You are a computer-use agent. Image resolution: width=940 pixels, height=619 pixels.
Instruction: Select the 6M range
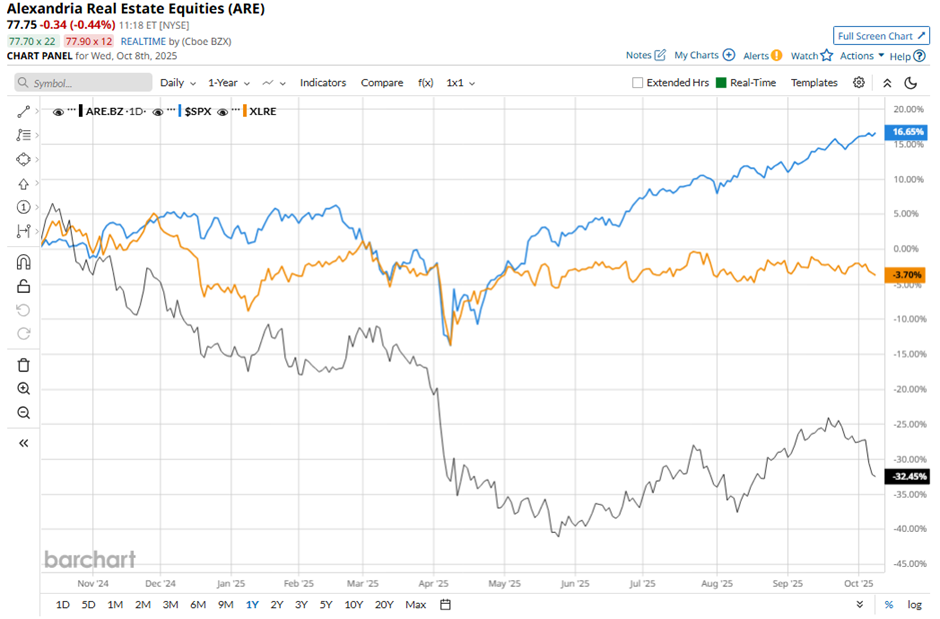coord(198,605)
